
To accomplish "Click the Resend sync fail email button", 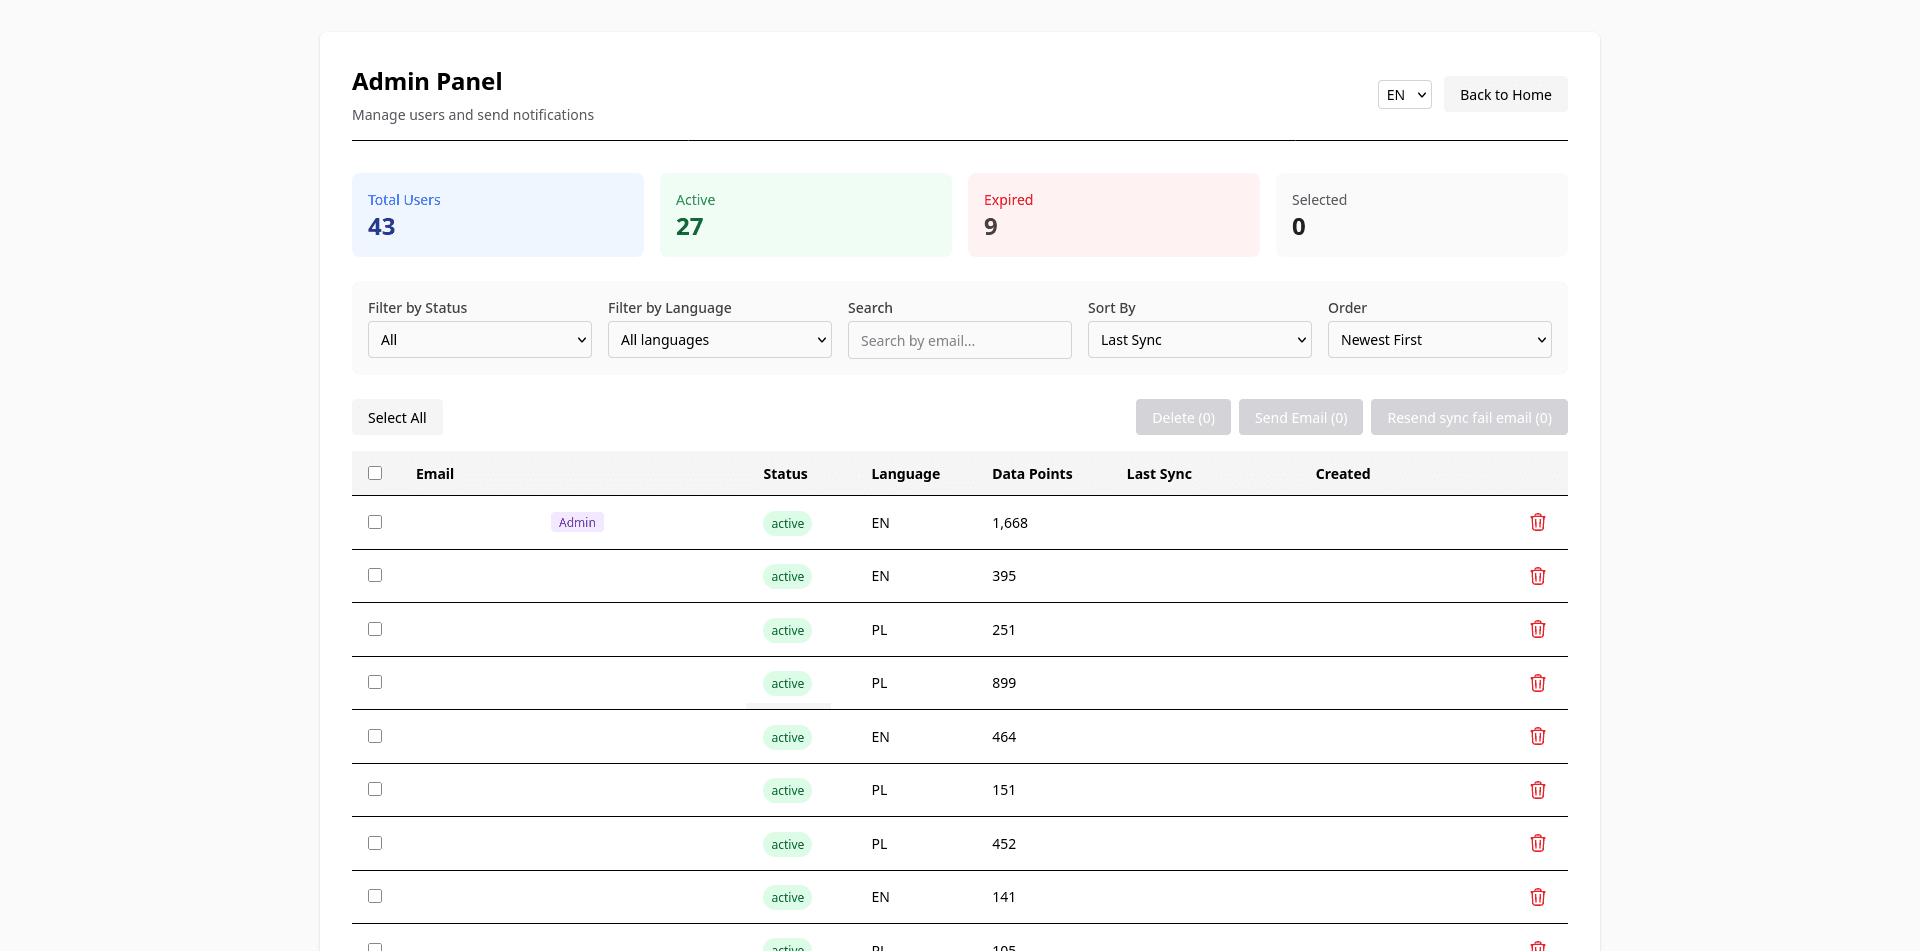I will click(1468, 417).
